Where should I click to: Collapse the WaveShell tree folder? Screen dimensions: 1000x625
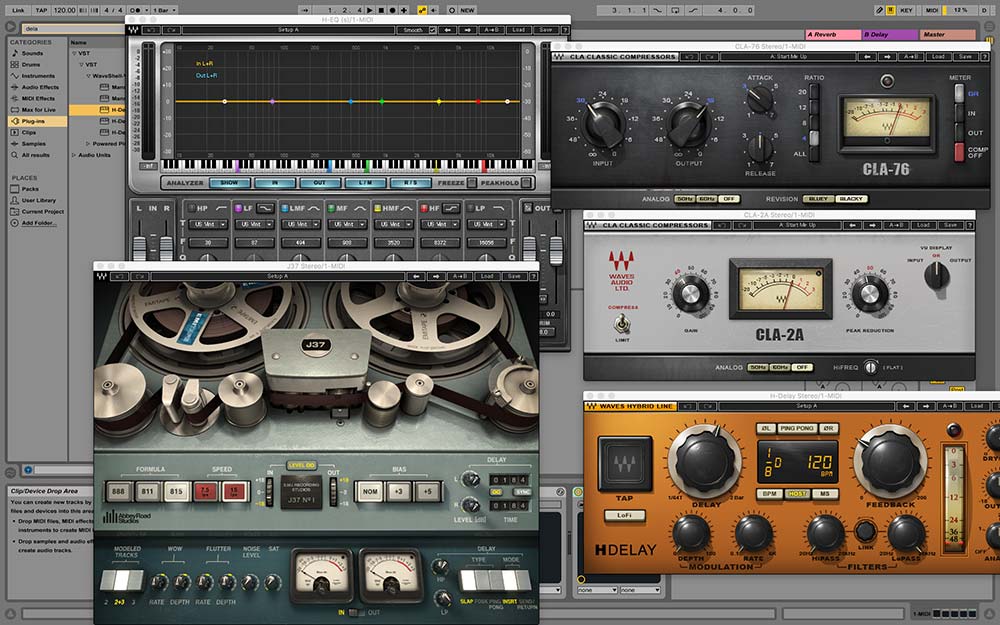tap(89, 76)
